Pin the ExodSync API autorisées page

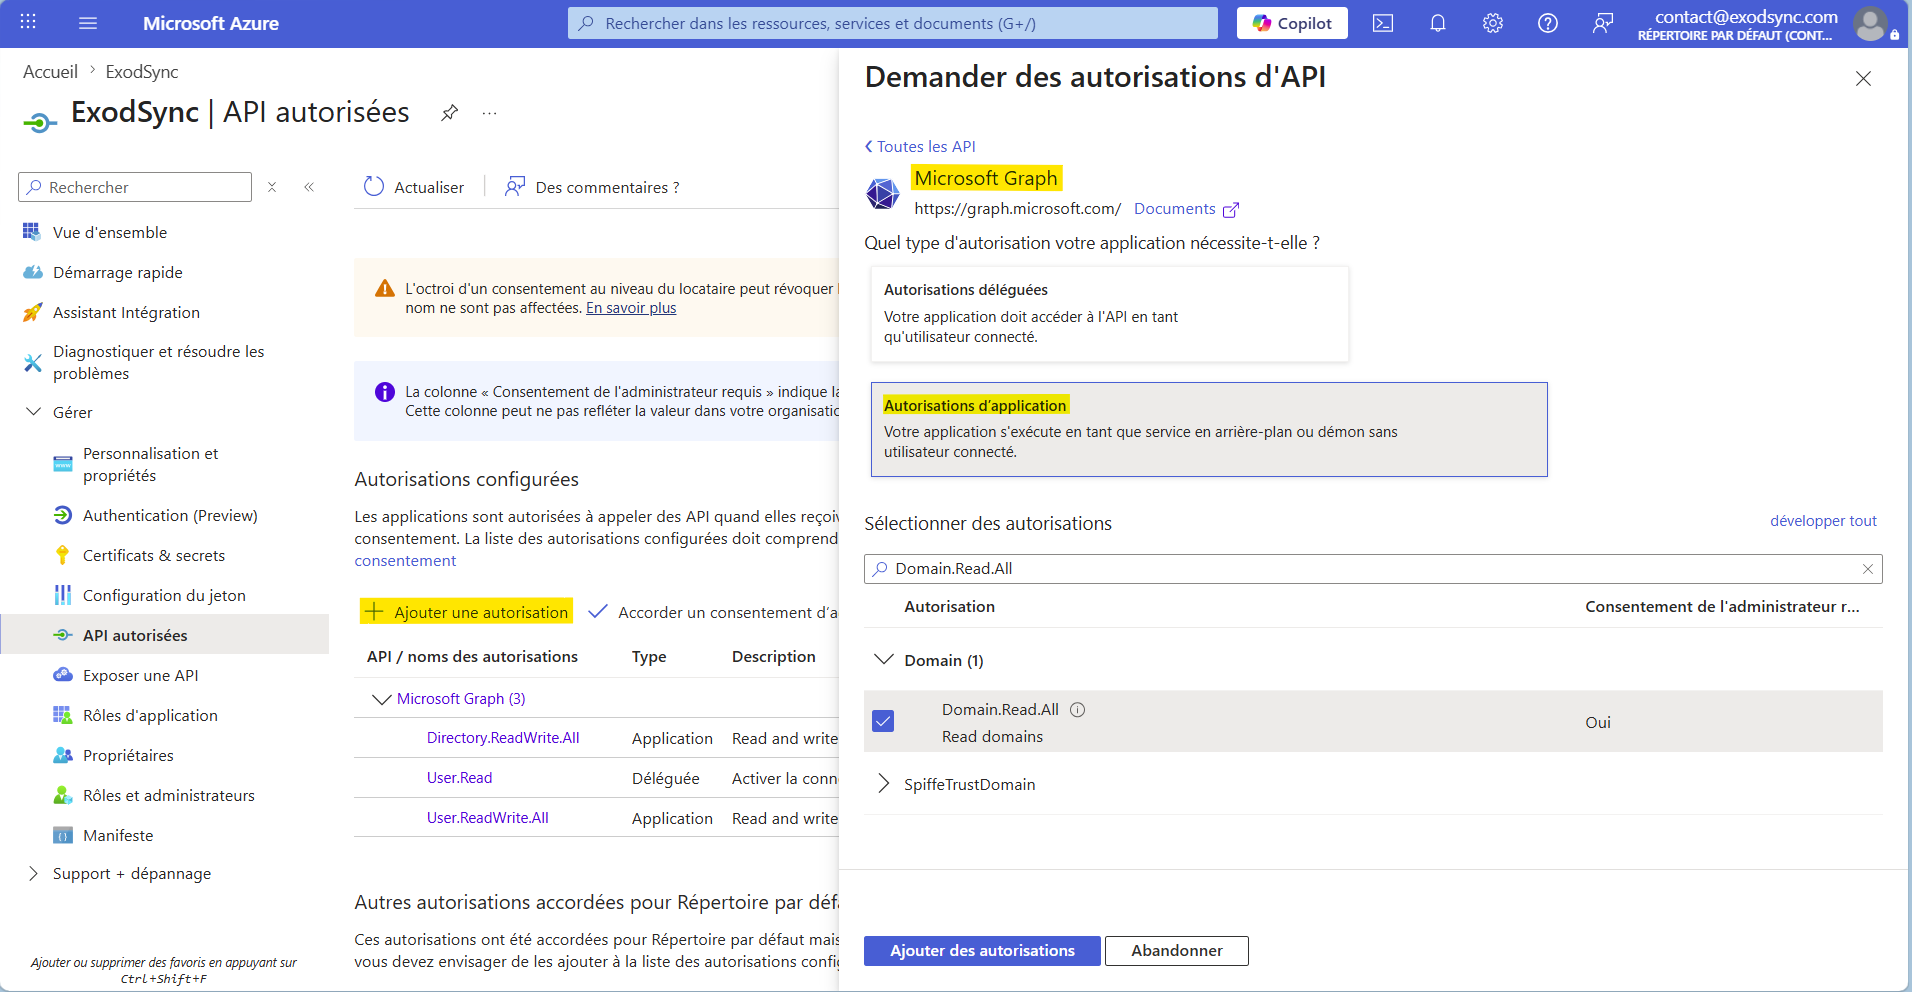[x=450, y=113]
